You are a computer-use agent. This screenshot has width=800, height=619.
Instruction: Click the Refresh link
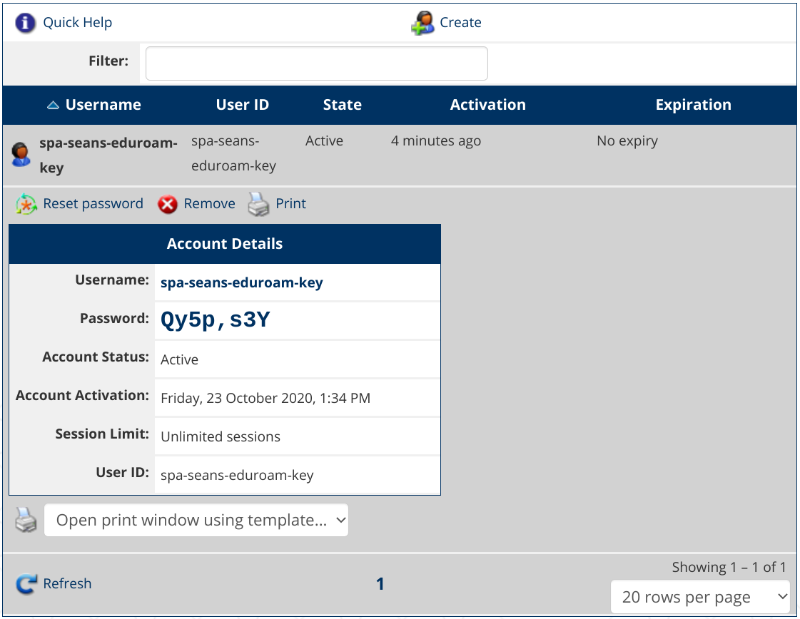pyautogui.click(x=67, y=583)
